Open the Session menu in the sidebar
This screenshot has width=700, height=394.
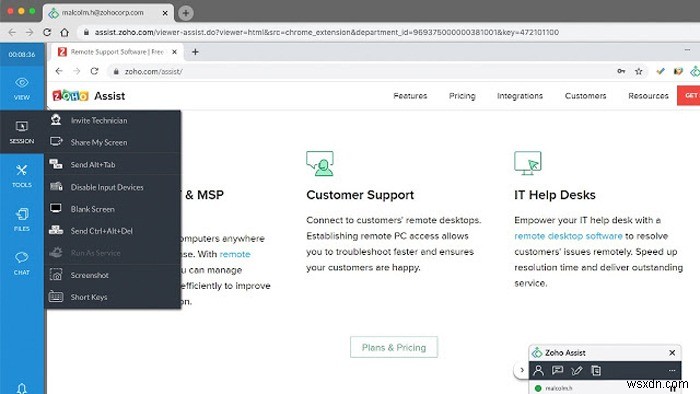pyautogui.click(x=22, y=132)
